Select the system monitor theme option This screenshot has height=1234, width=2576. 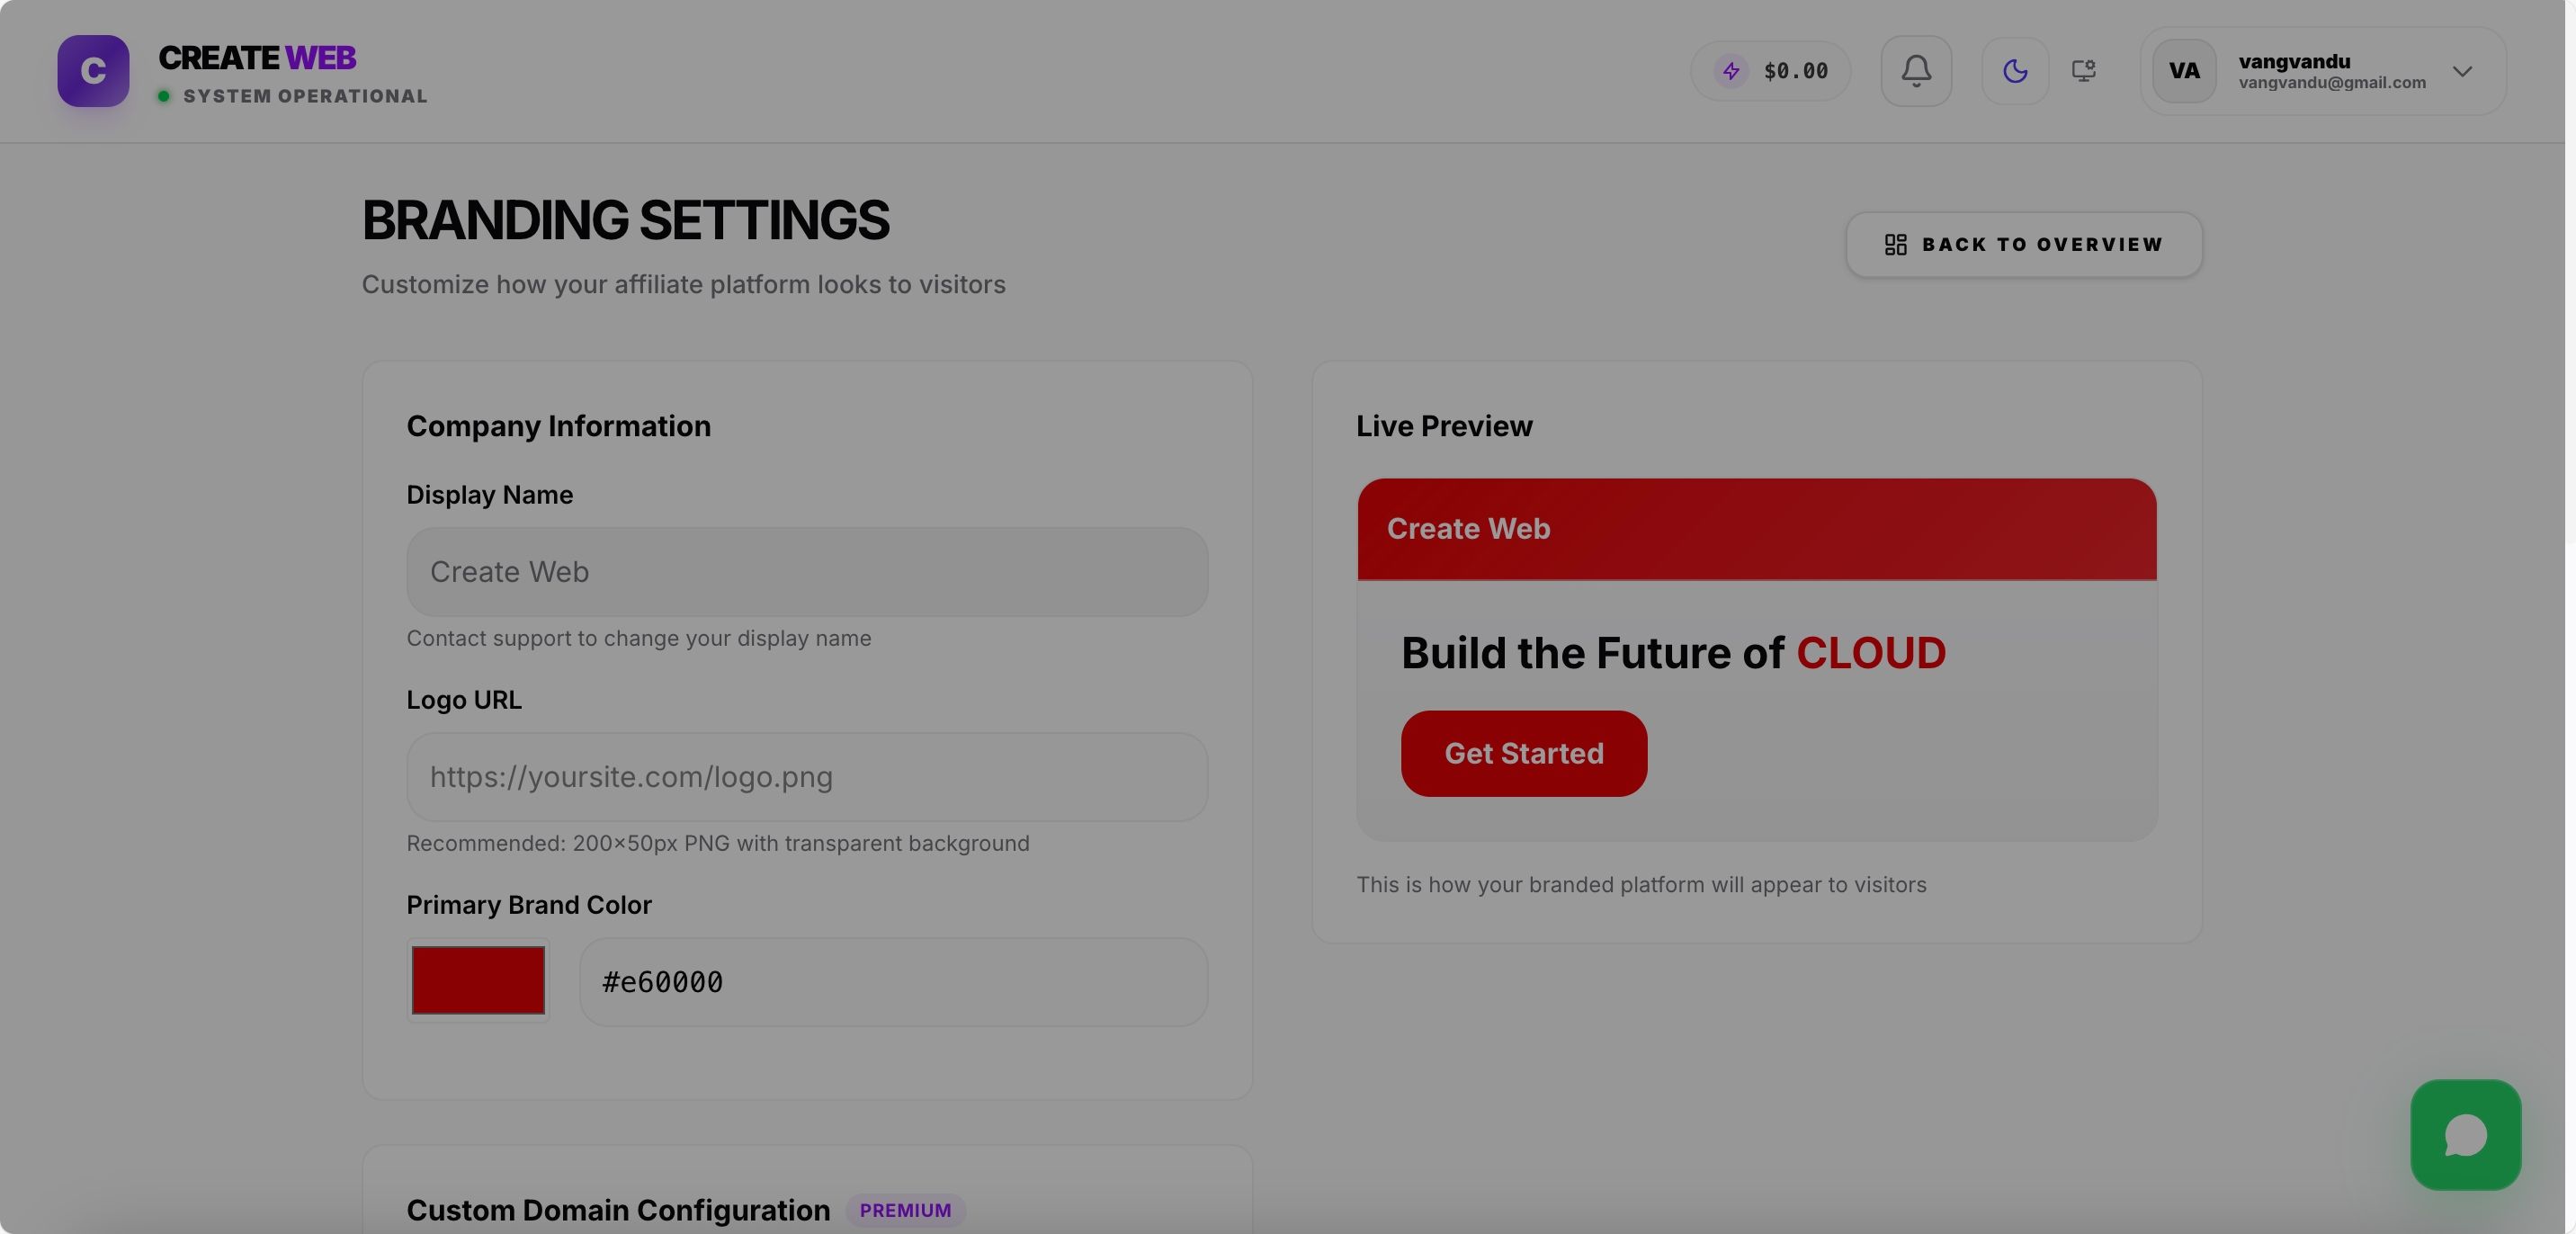(2083, 71)
